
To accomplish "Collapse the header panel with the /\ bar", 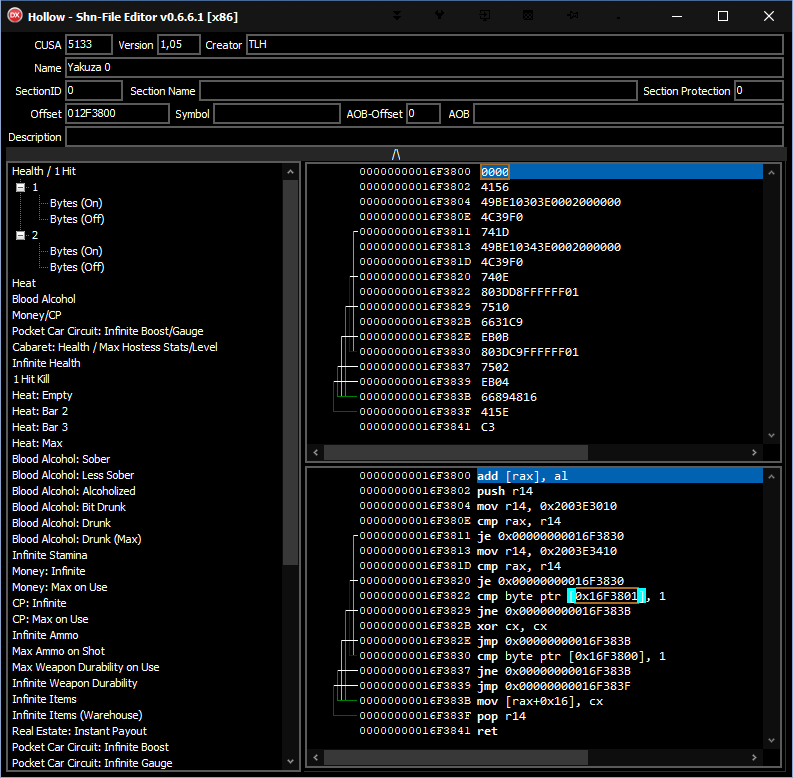I will tap(396, 154).
